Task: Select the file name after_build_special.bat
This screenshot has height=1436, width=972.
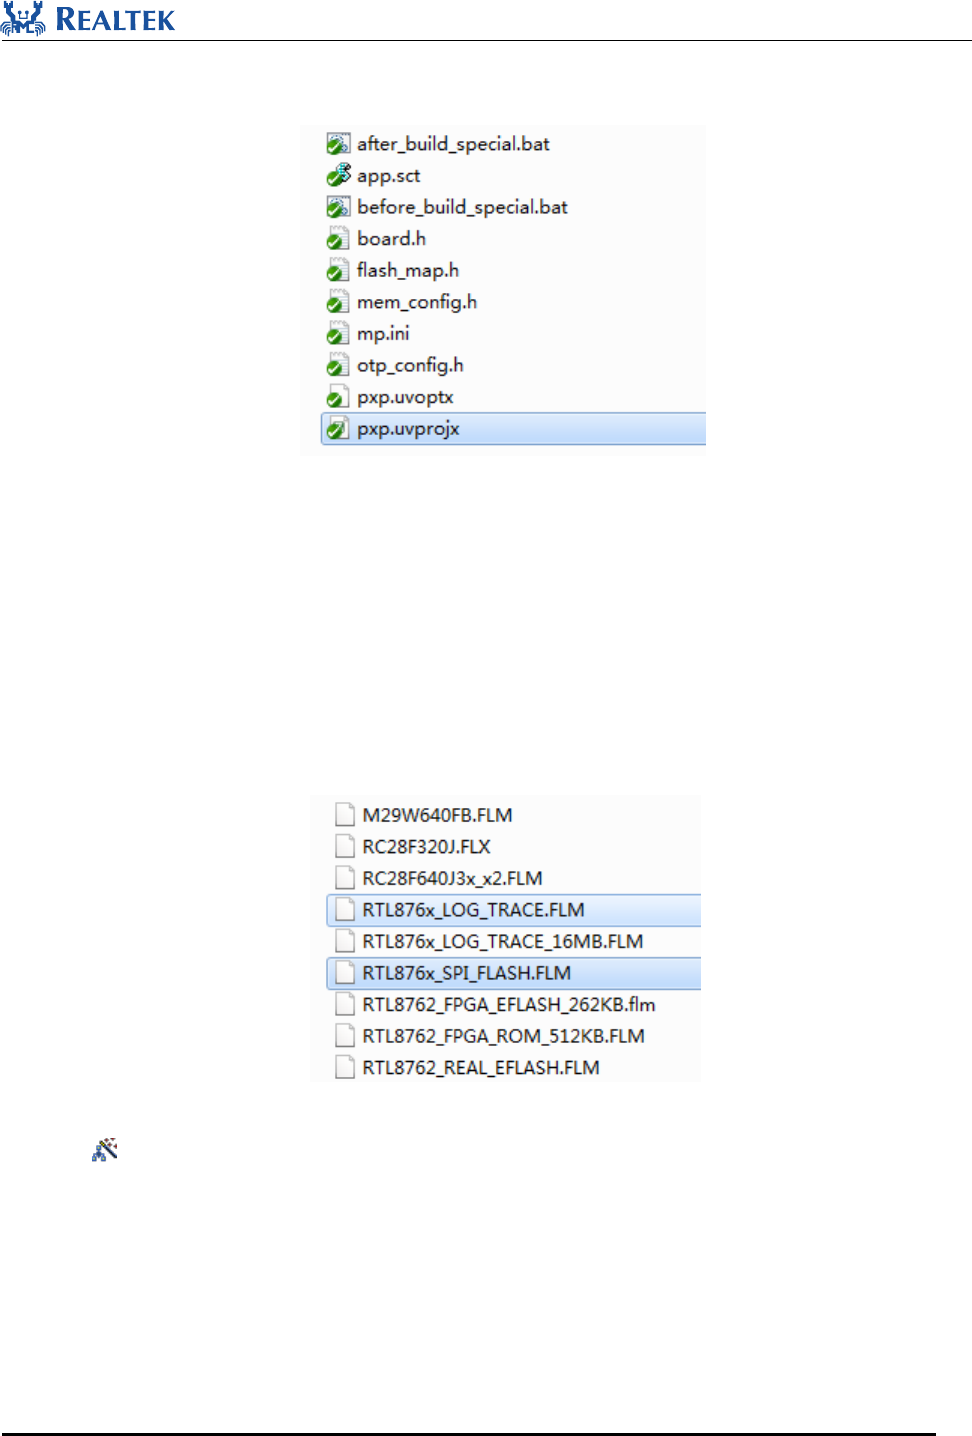Action: (453, 144)
